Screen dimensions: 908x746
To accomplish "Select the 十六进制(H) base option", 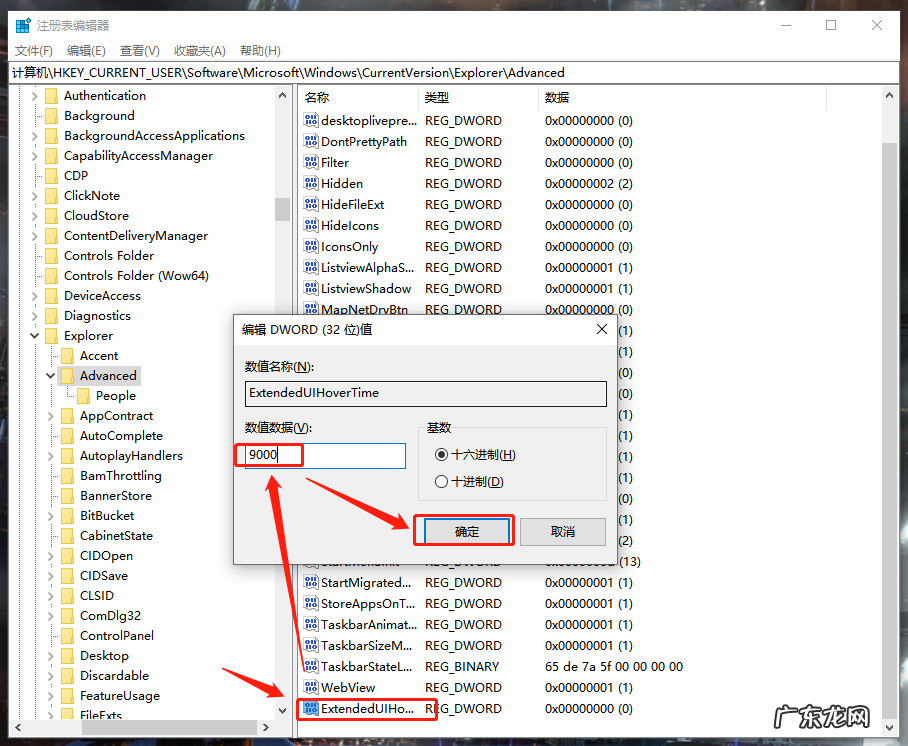I will (440, 453).
